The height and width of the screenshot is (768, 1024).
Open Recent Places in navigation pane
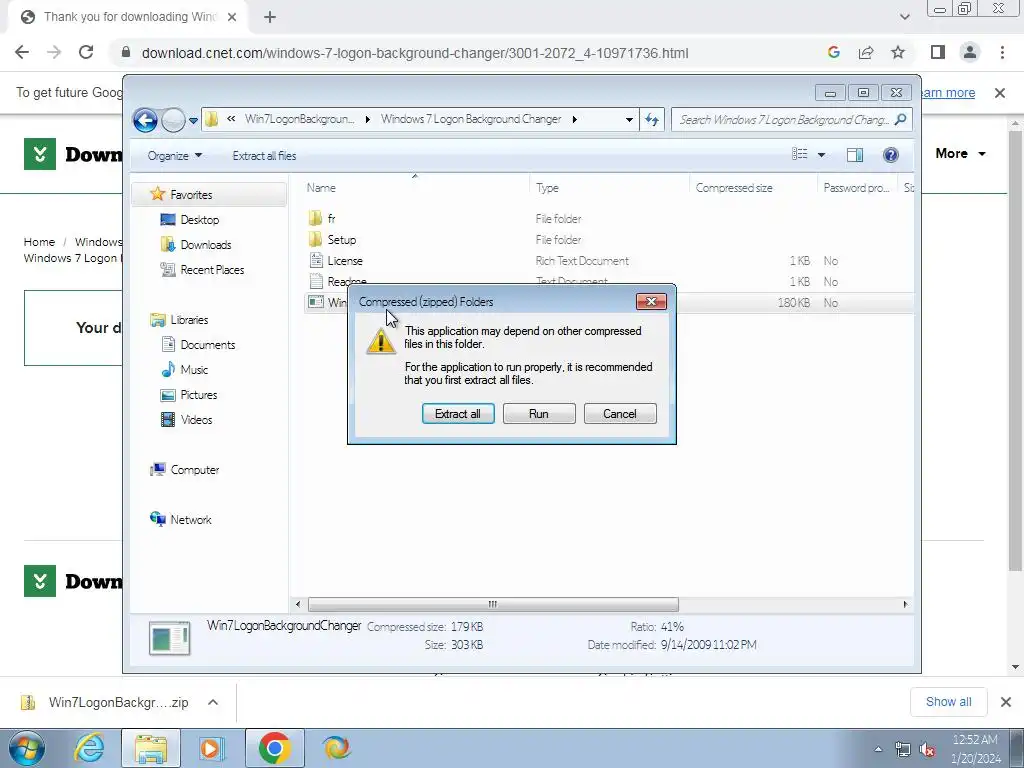212,270
